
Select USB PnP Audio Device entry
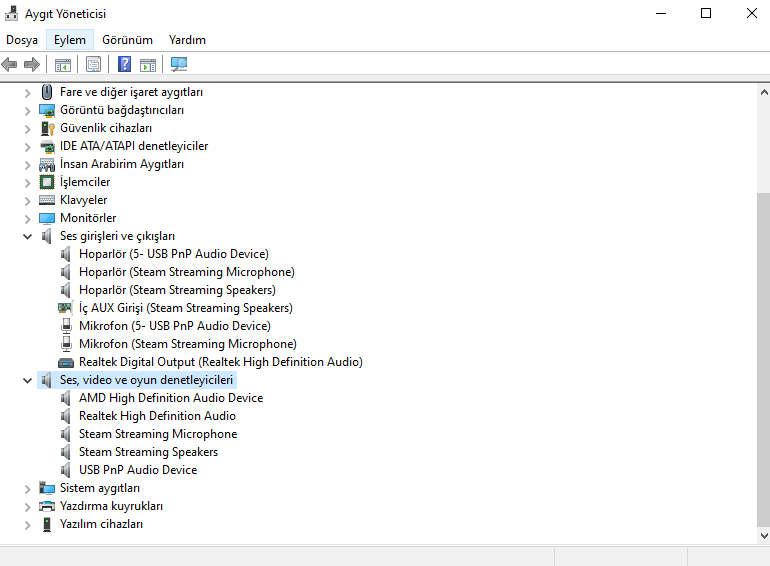coord(138,470)
